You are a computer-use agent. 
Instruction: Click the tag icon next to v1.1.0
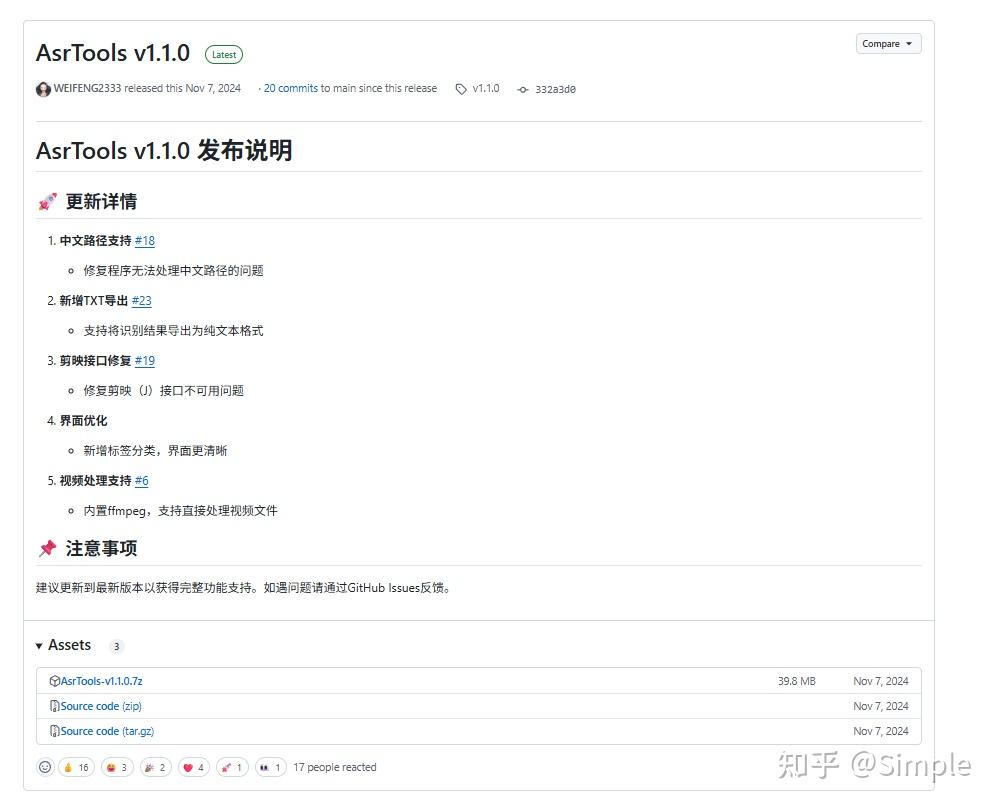460,89
